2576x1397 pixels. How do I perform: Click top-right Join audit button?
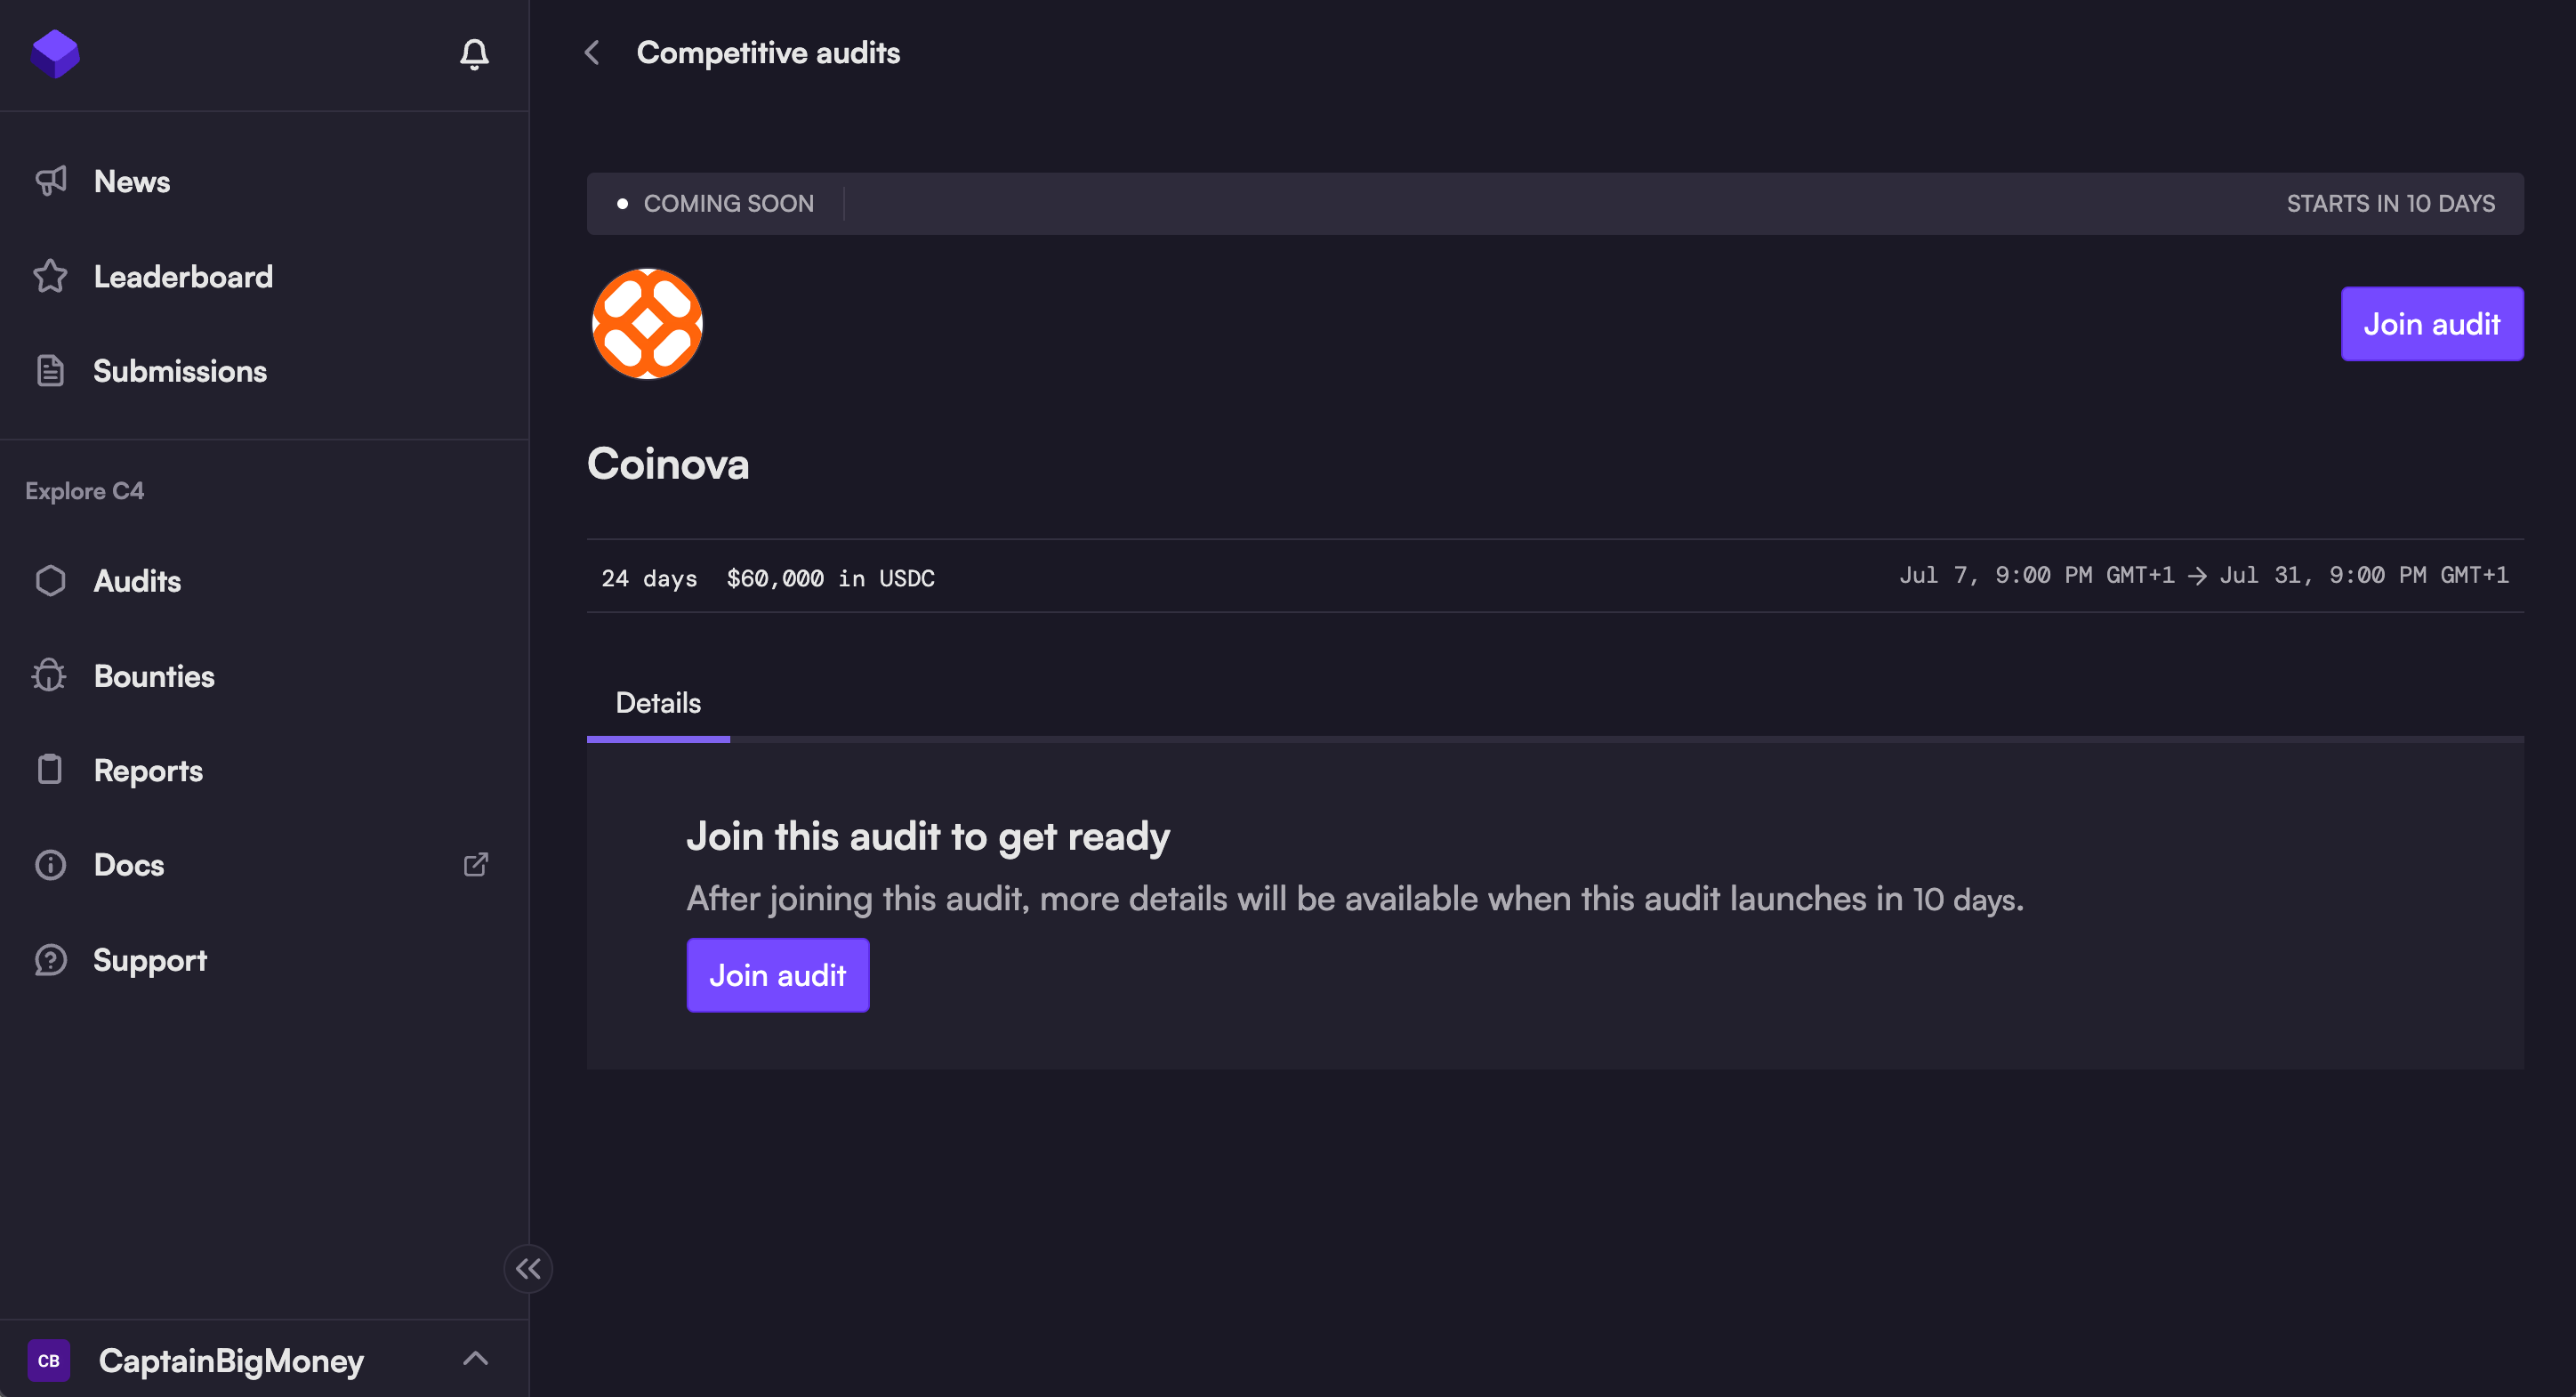(x=2431, y=324)
